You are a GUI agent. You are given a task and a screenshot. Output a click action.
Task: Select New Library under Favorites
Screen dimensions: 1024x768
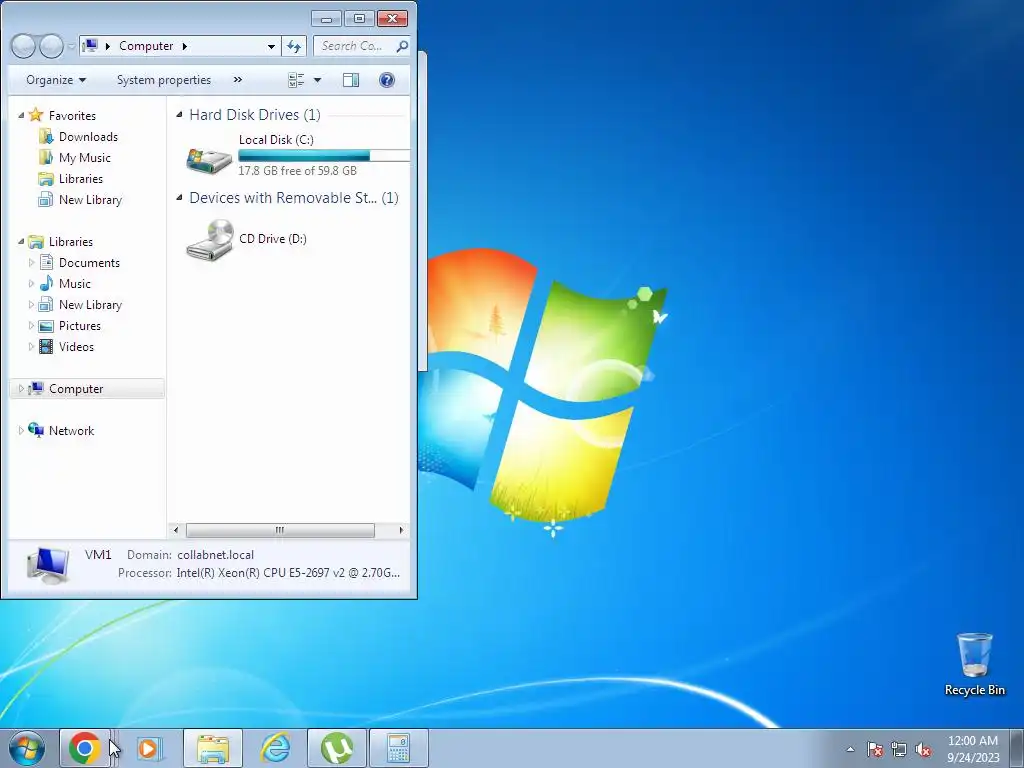90,199
